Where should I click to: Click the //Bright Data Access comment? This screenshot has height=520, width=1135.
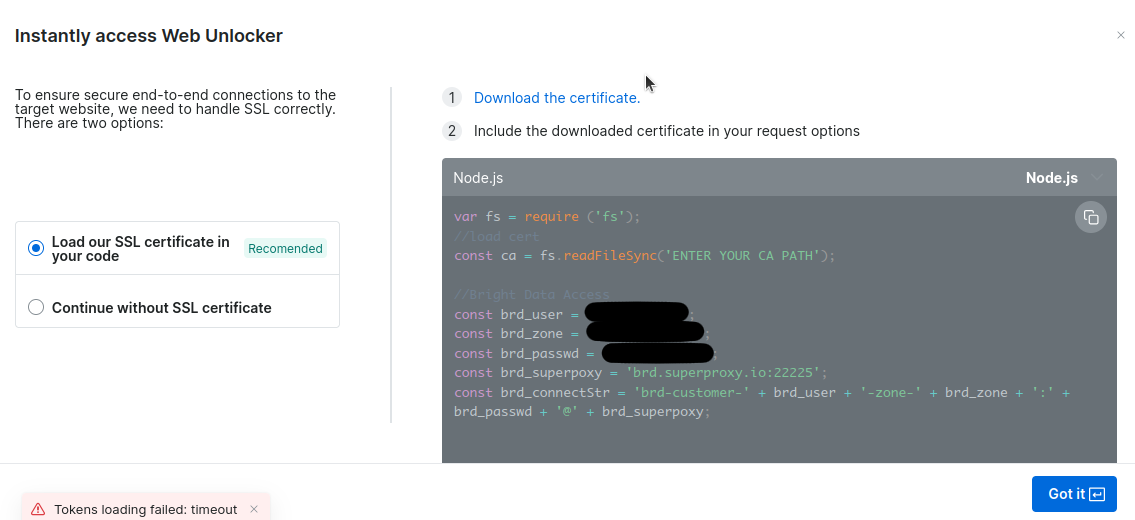pos(531,295)
